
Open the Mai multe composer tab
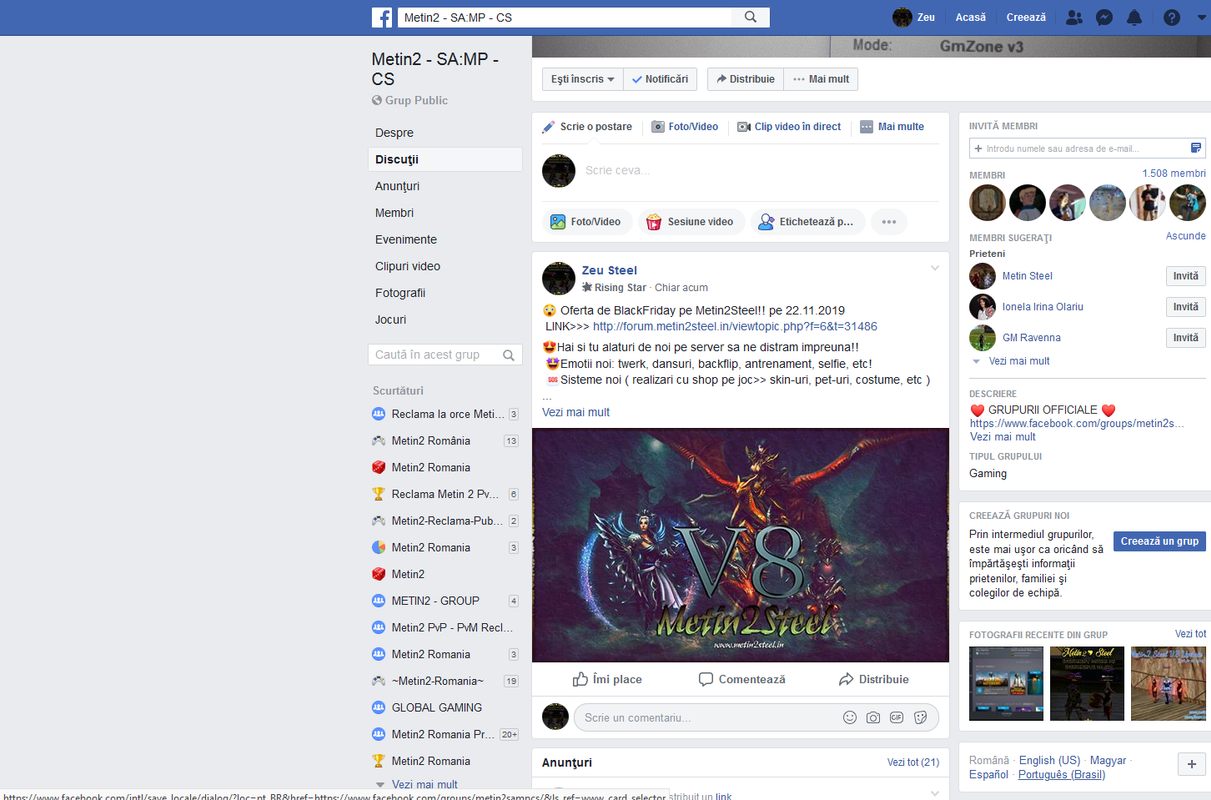point(892,127)
